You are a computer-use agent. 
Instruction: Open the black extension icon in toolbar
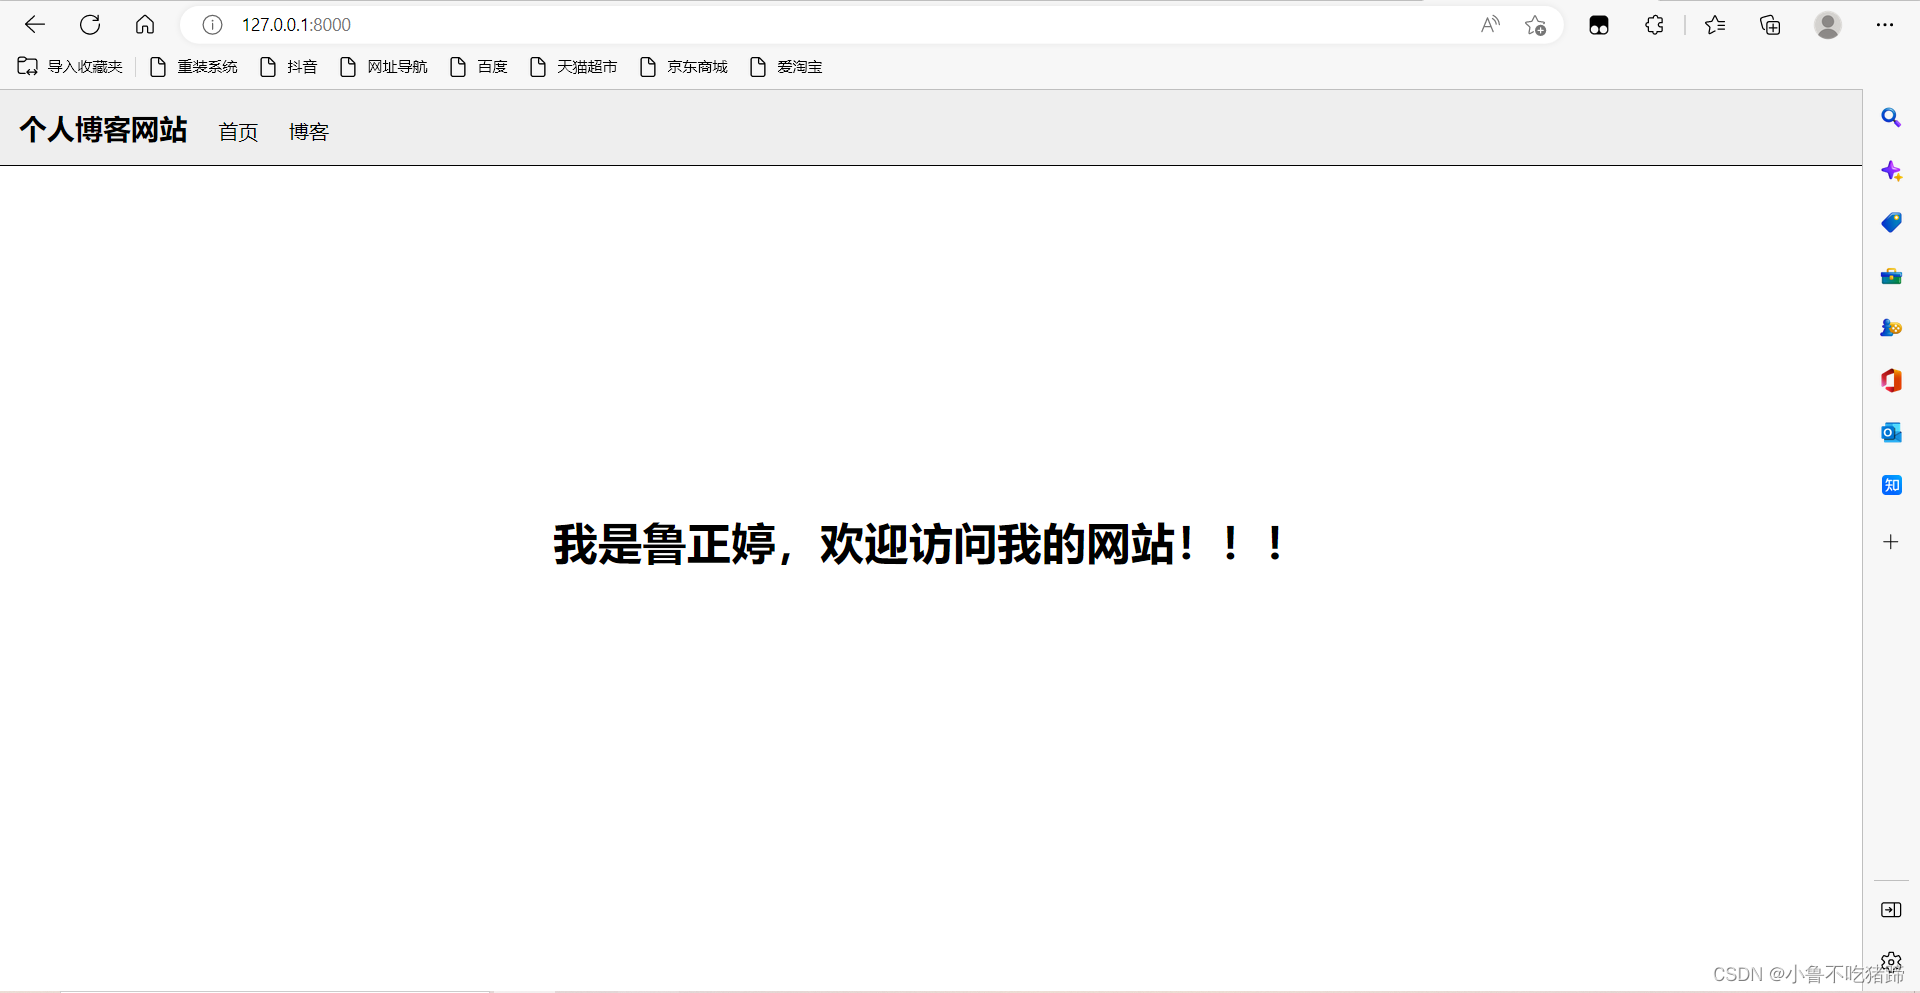(x=1599, y=25)
